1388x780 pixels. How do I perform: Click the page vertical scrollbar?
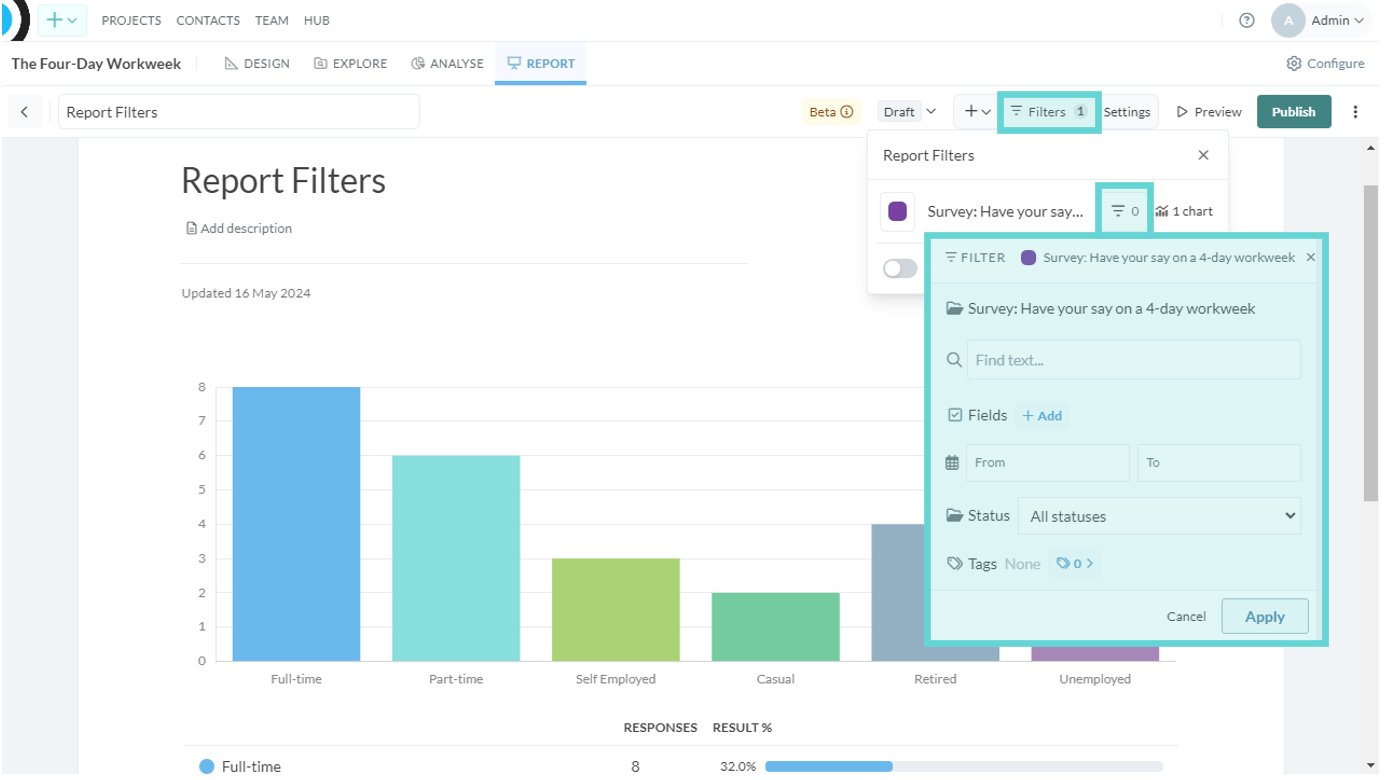[x=1371, y=343]
